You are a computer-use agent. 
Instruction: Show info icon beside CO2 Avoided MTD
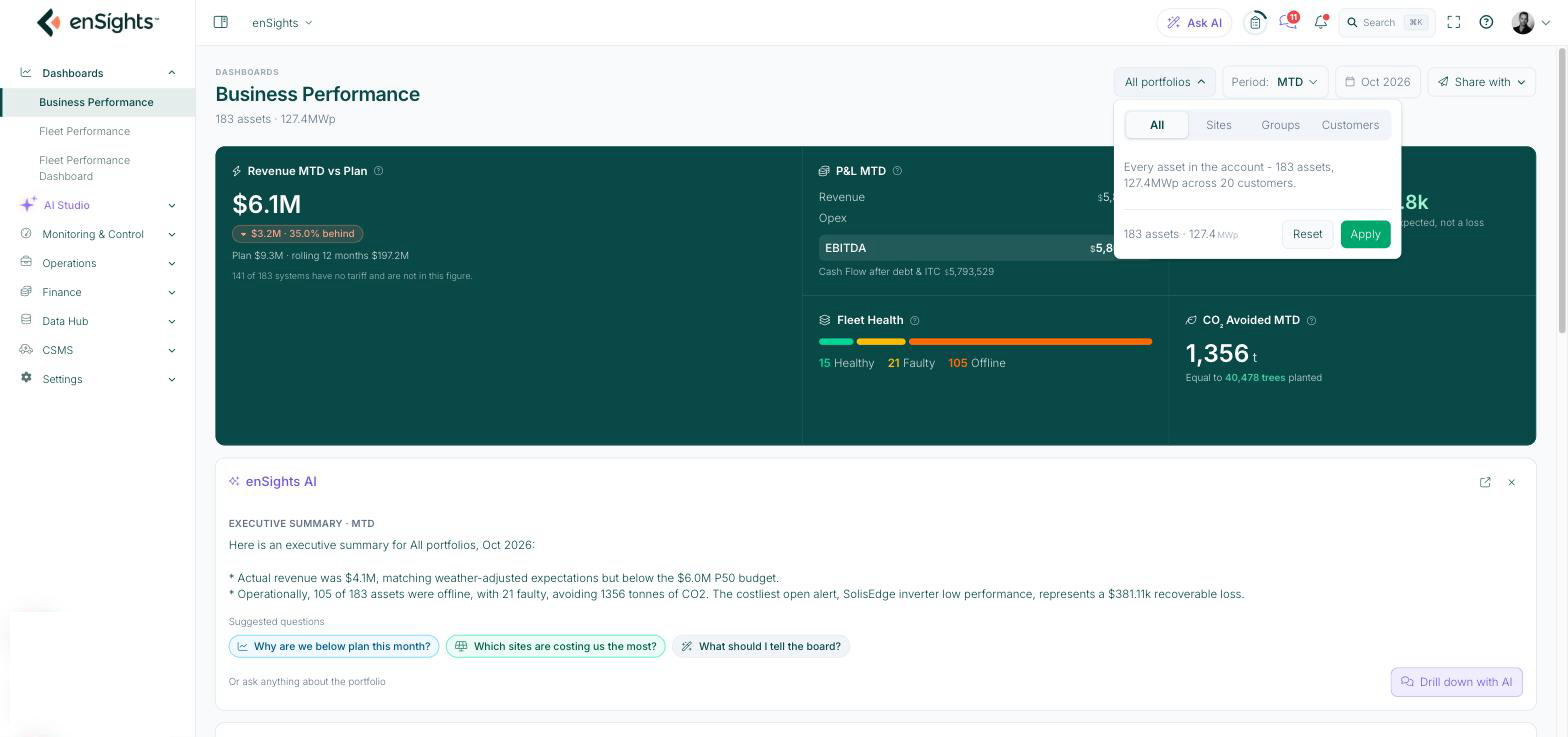pyautogui.click(x=1311, y=320)
